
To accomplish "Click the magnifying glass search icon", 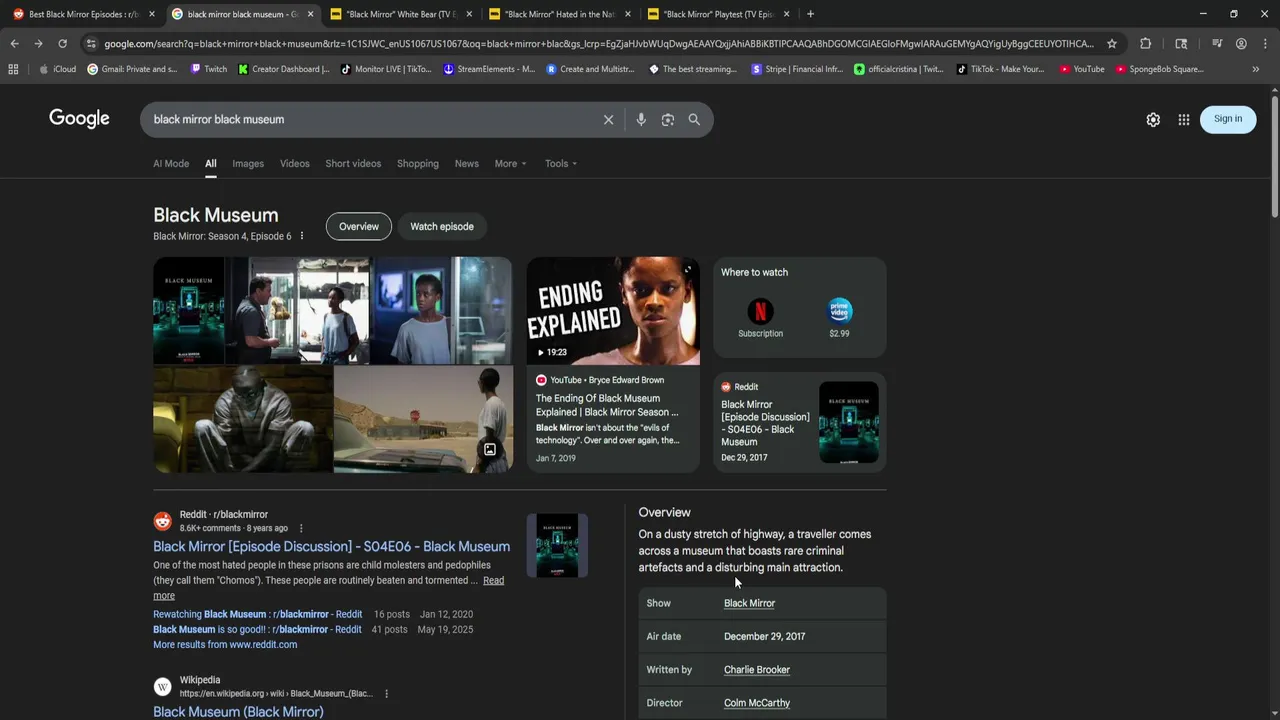I will [x=694, y=120].
